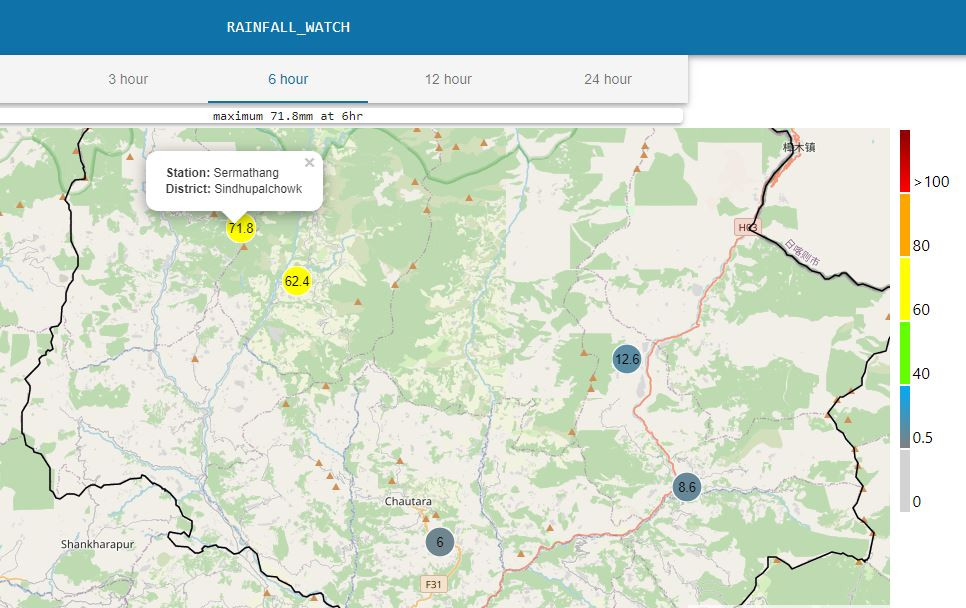Image resolution: width=966 pixels, height=608 pixels.
Task: Click the gray 0 legend swatch
Action: [904, 481]
